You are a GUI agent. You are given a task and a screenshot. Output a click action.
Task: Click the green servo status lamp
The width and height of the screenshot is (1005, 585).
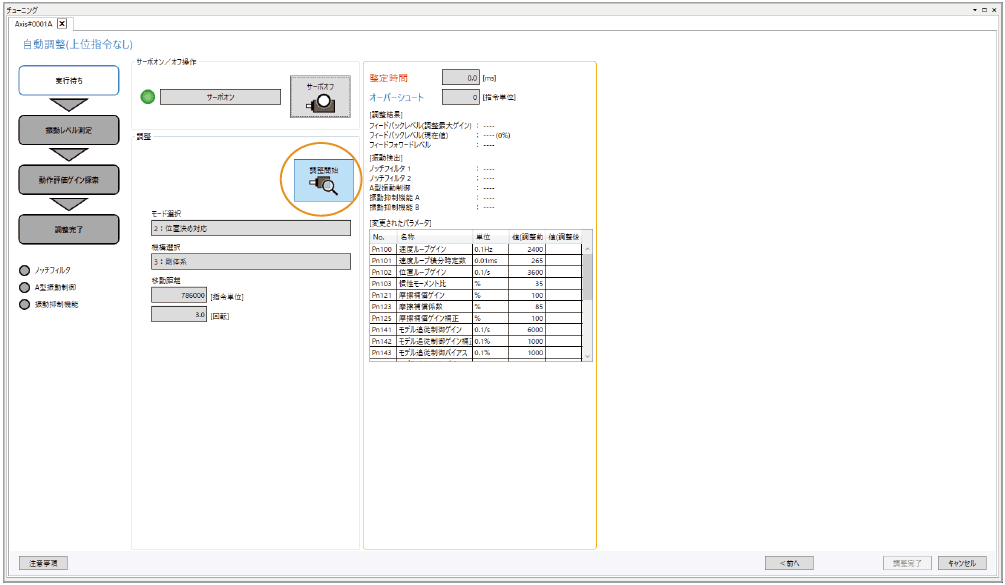pyautogui.click(x=148, y=97)
